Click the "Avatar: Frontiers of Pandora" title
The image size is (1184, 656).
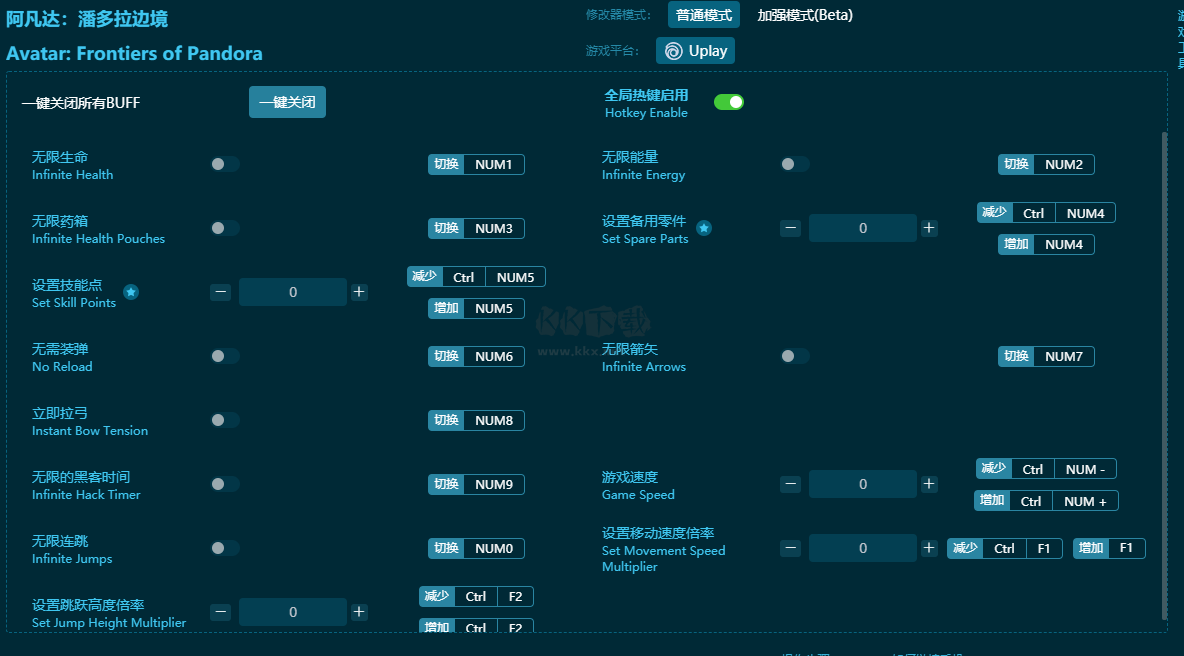point(134,54)
